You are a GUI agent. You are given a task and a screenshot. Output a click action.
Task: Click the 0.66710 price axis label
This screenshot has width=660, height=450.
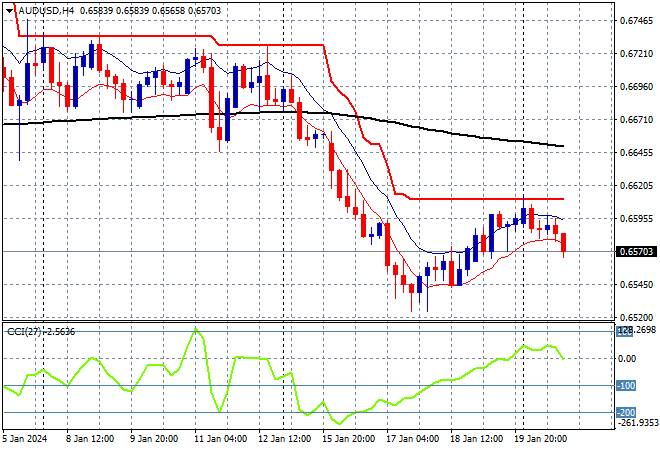[636, 120]
